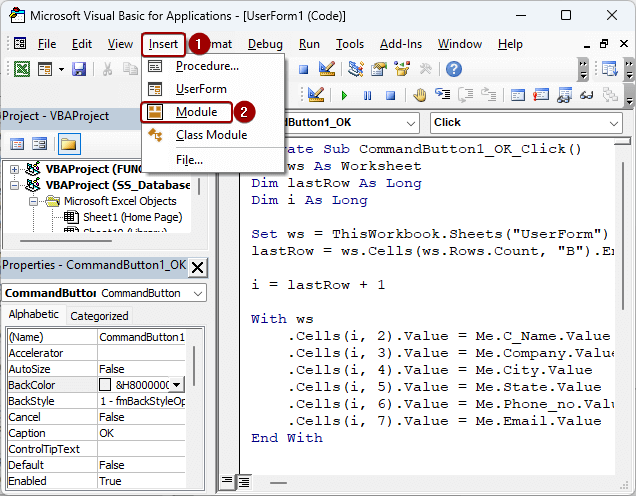Select the Enabled property row
This screenshot has width=636, height=496.
97,481
